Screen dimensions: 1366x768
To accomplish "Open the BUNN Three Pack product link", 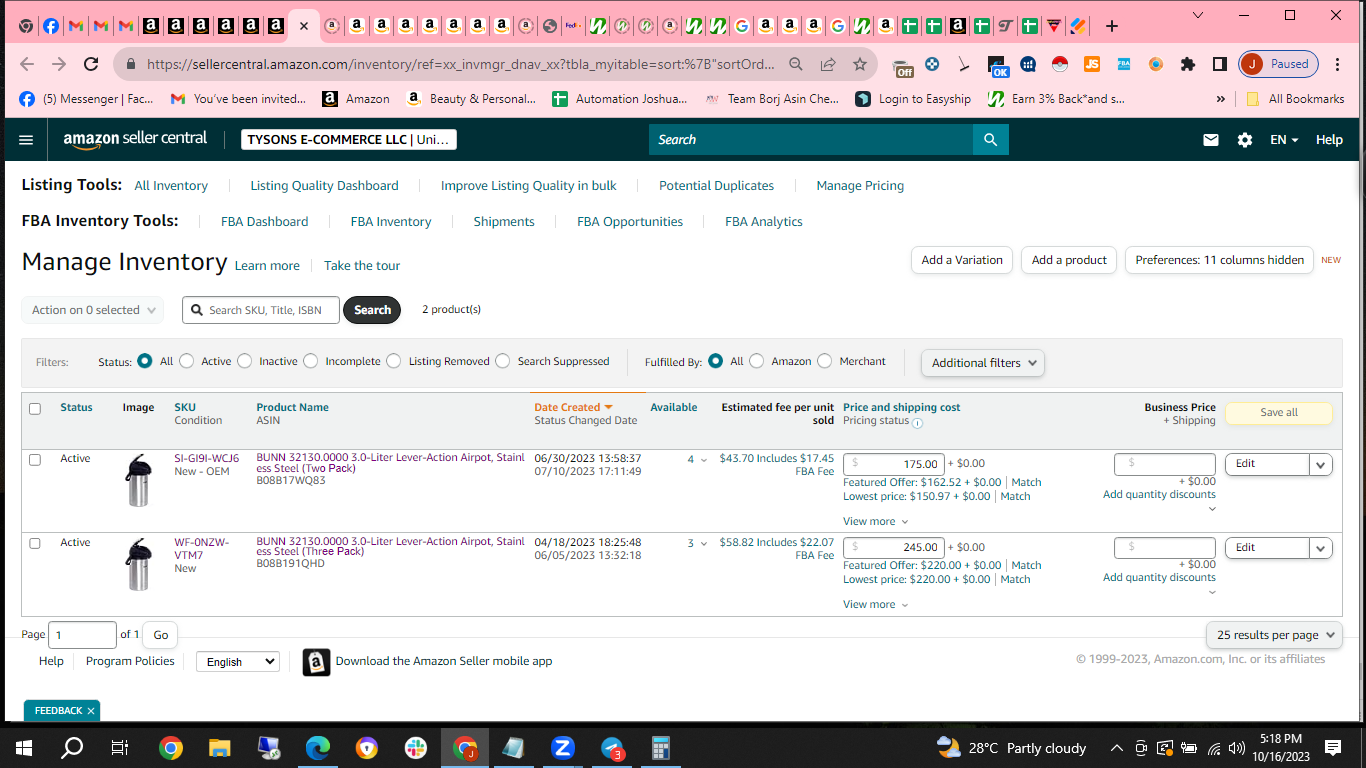I will [x=390, y=546].
